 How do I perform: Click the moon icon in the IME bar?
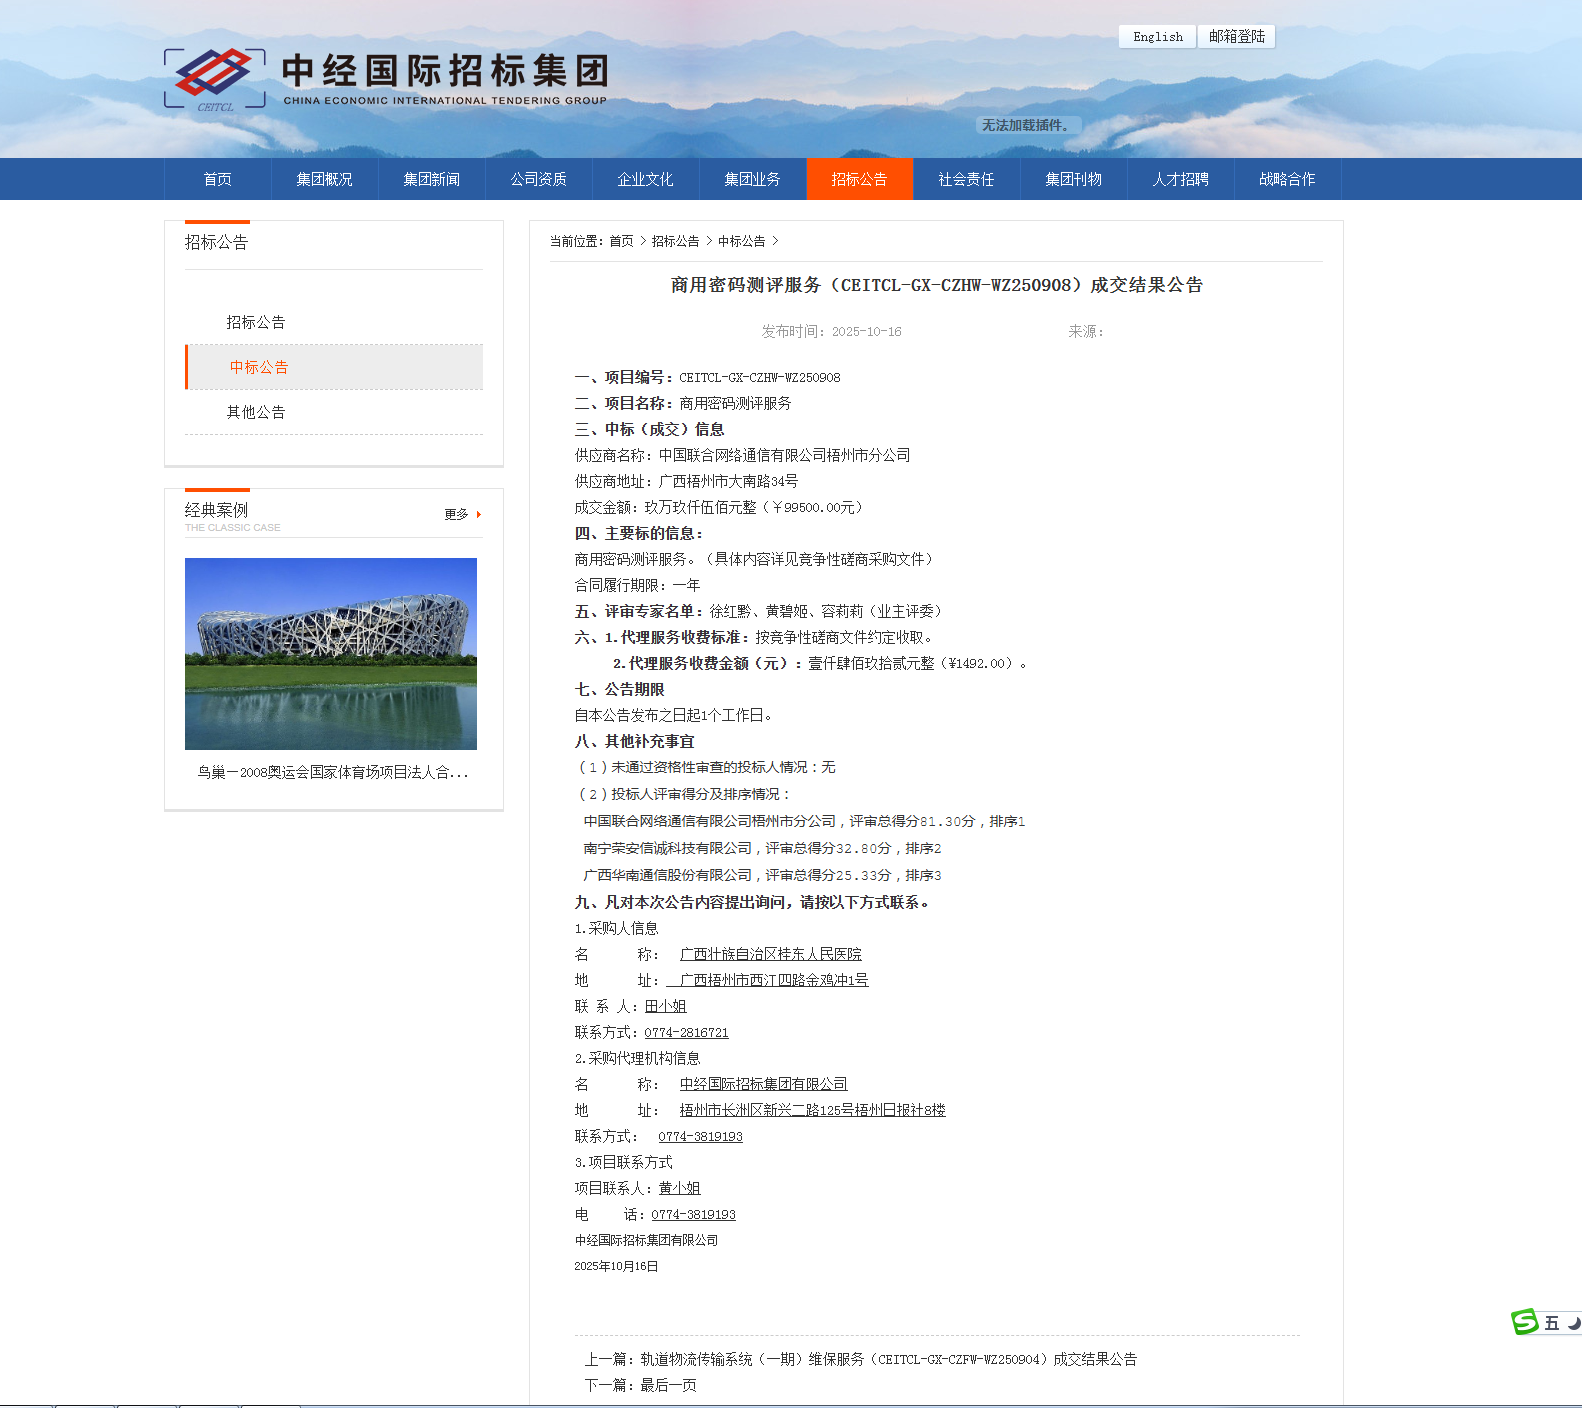pos(1573,1323)
